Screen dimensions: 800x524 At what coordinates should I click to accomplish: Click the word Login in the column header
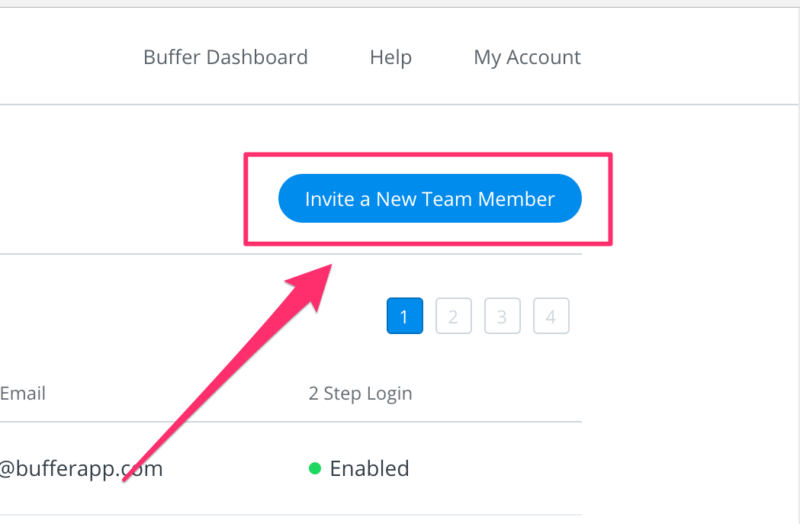tap(389, 393)
